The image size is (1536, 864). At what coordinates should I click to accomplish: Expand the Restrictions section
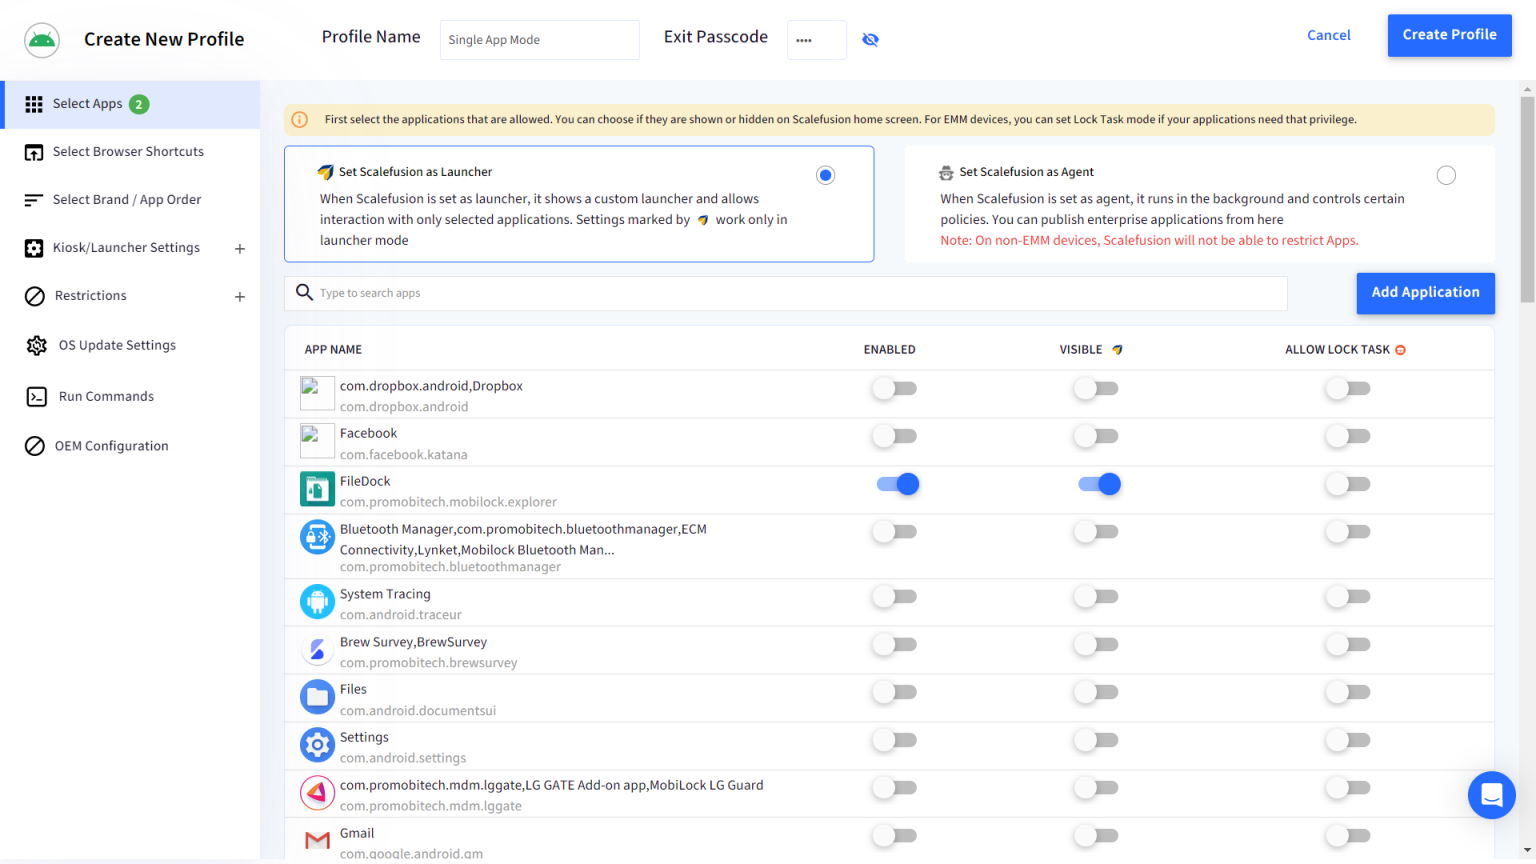(239, 296)
